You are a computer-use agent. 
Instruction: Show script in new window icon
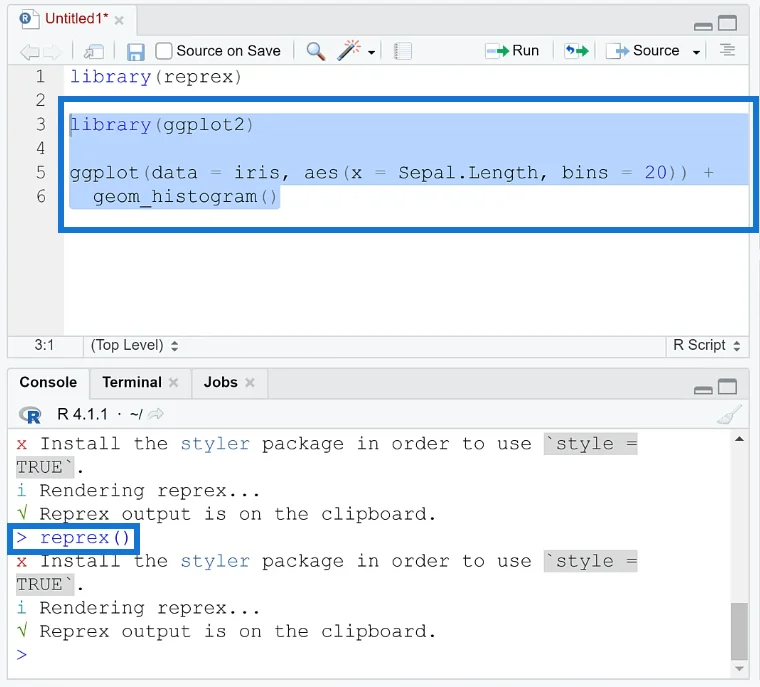94,51
